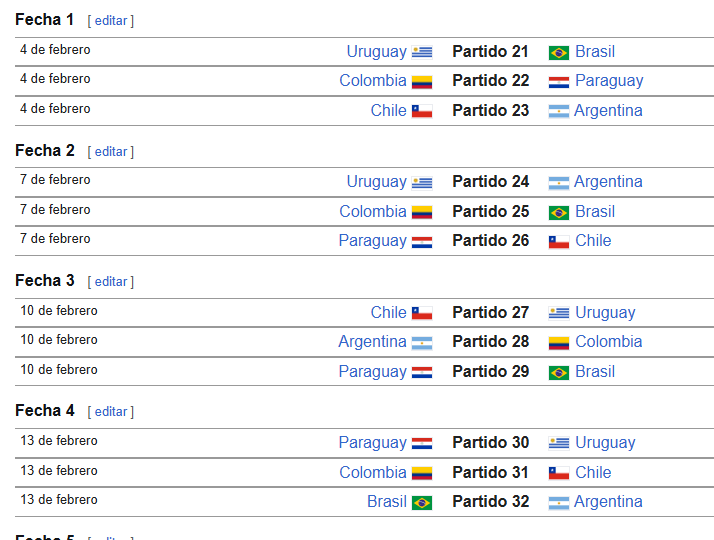This screenshot has width=714, height=540.
Task: Follow Paraguay link in Partido 29
Action: (x=372, y=372)
